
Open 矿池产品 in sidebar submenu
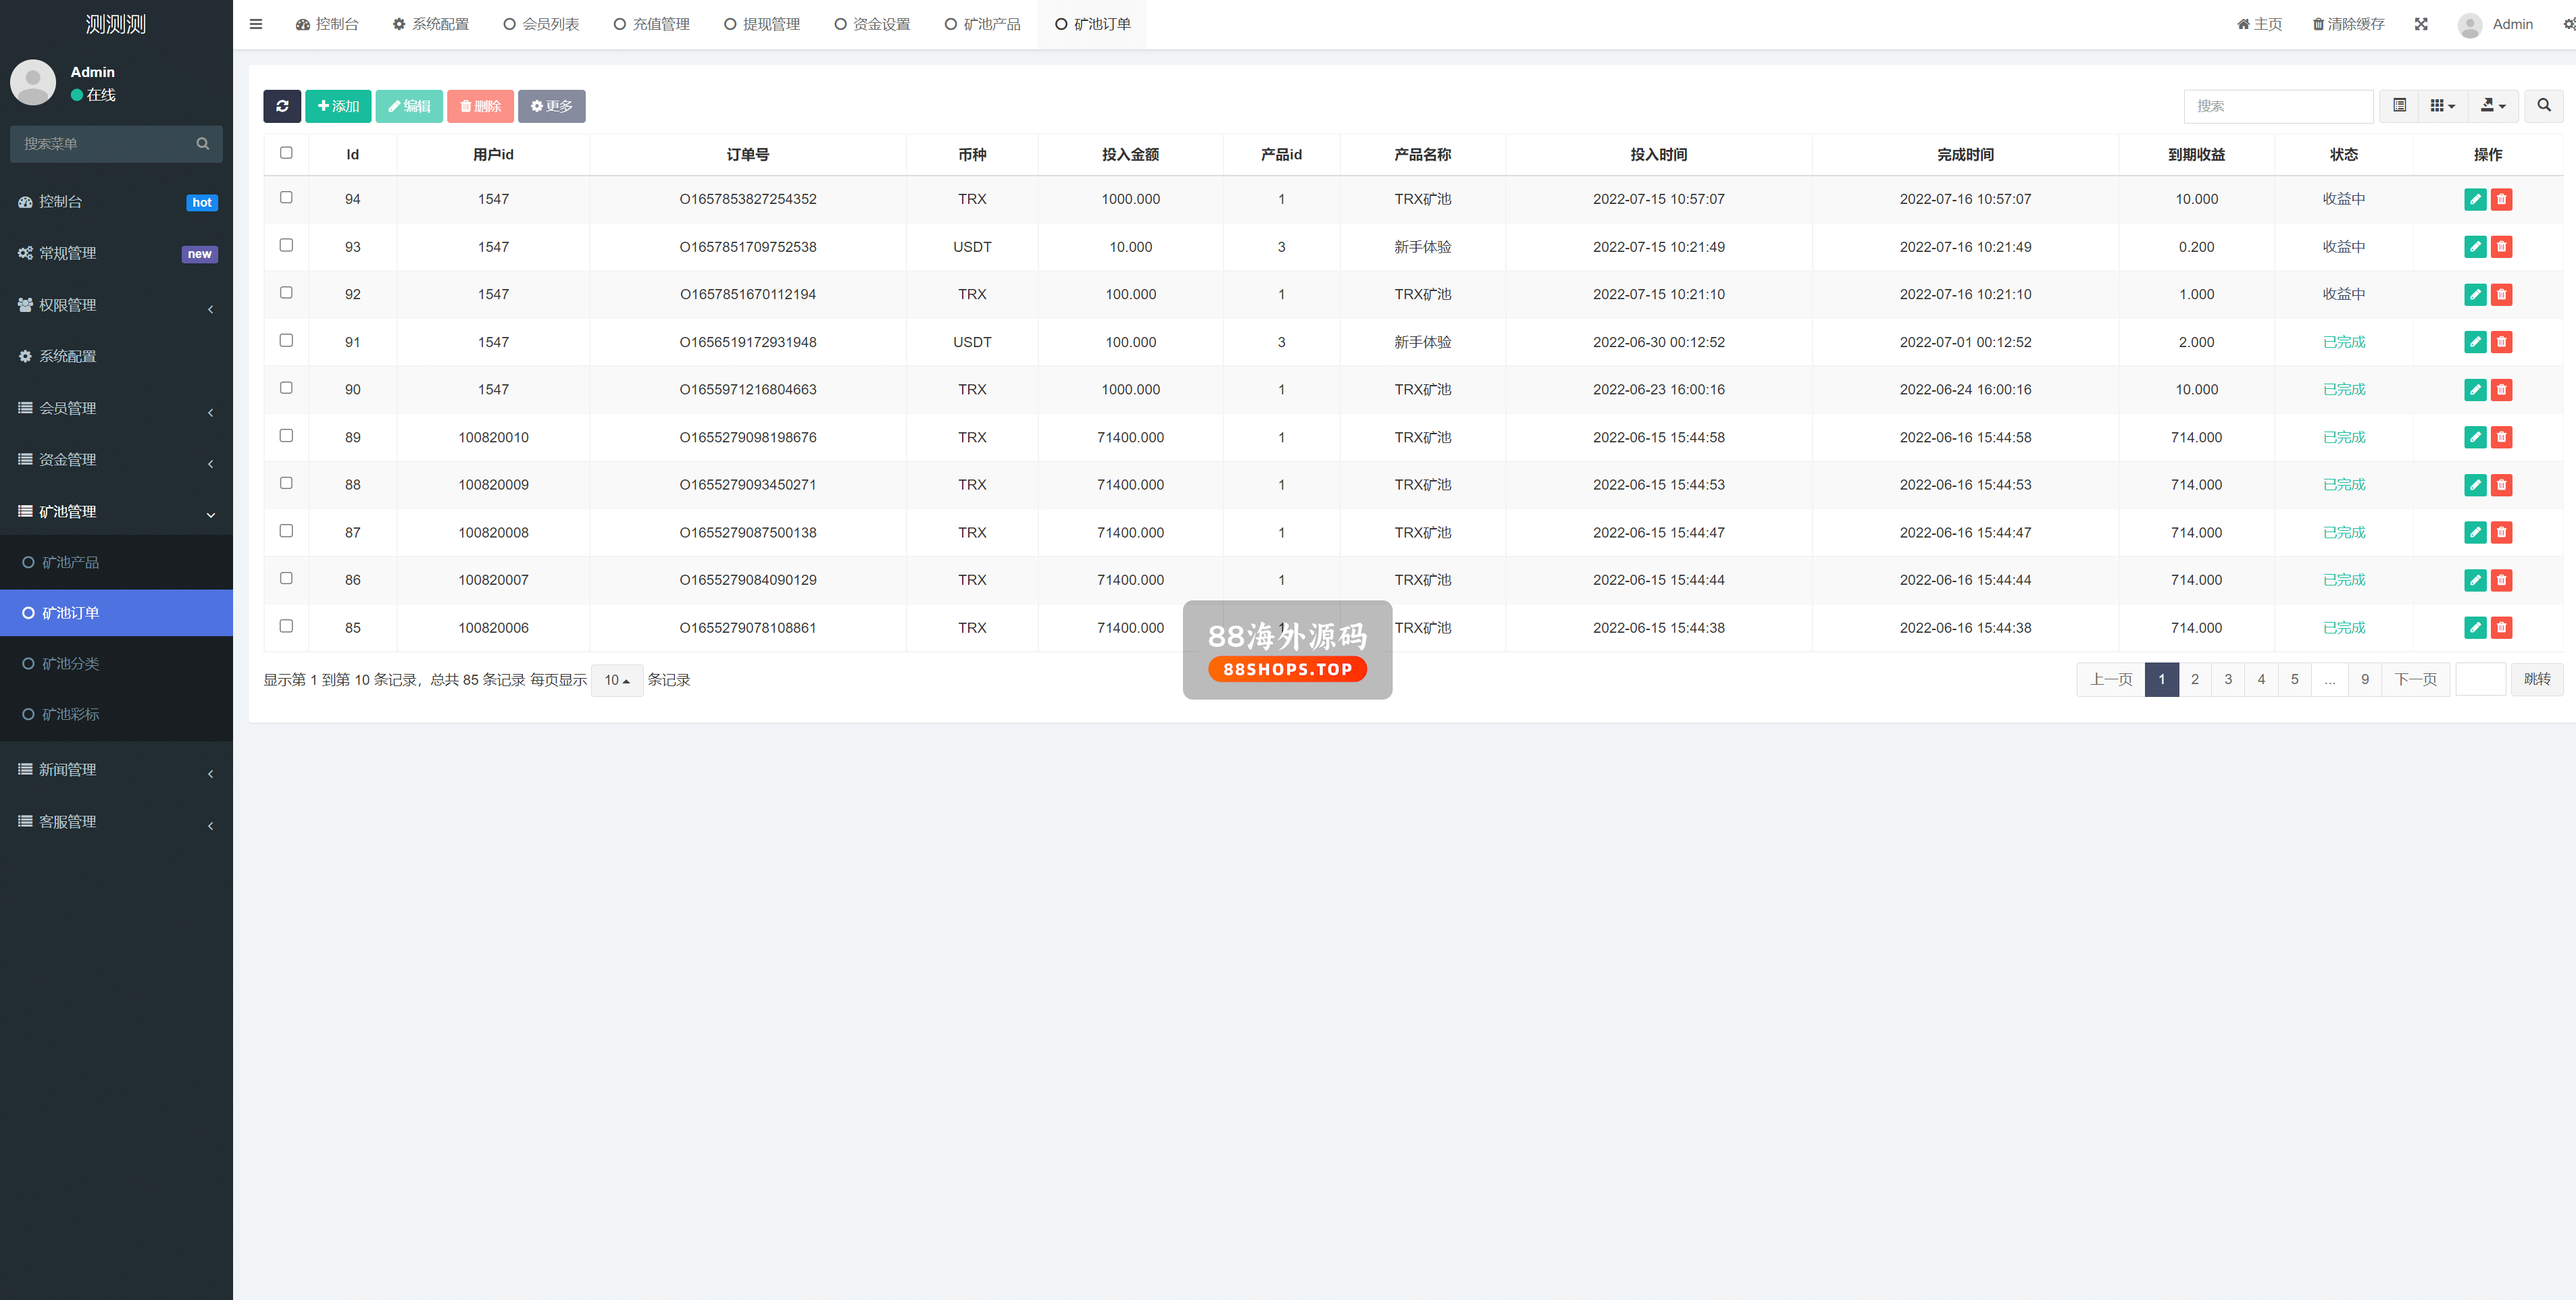click(x=70, y=562)
